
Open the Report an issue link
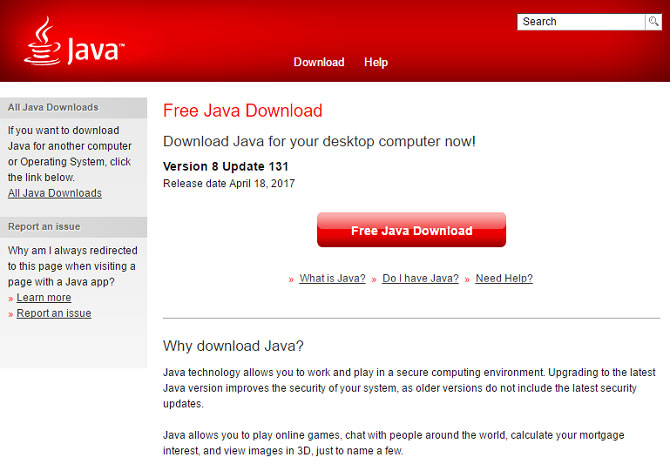coord(54,313)
